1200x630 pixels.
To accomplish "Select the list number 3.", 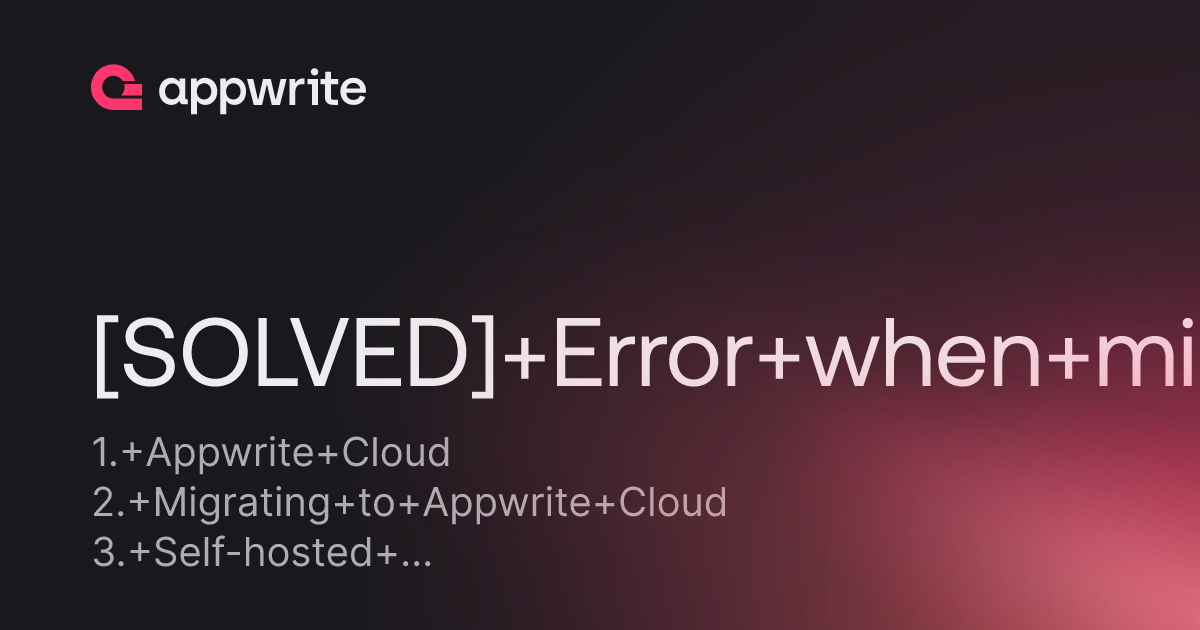I will [107, 553].
